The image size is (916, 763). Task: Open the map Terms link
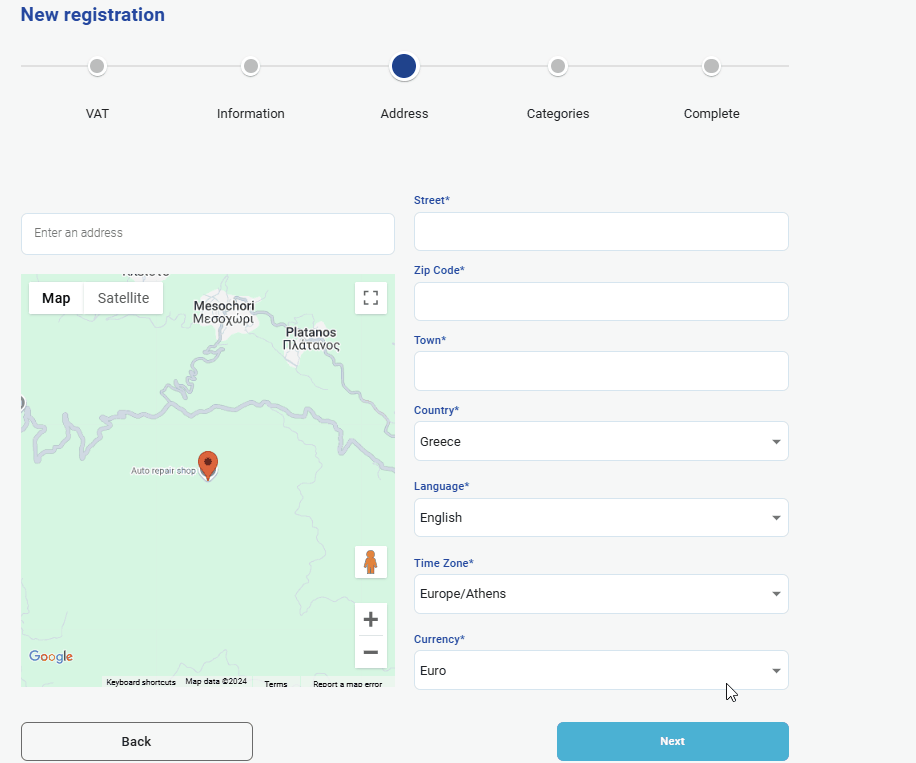point(276,684)
